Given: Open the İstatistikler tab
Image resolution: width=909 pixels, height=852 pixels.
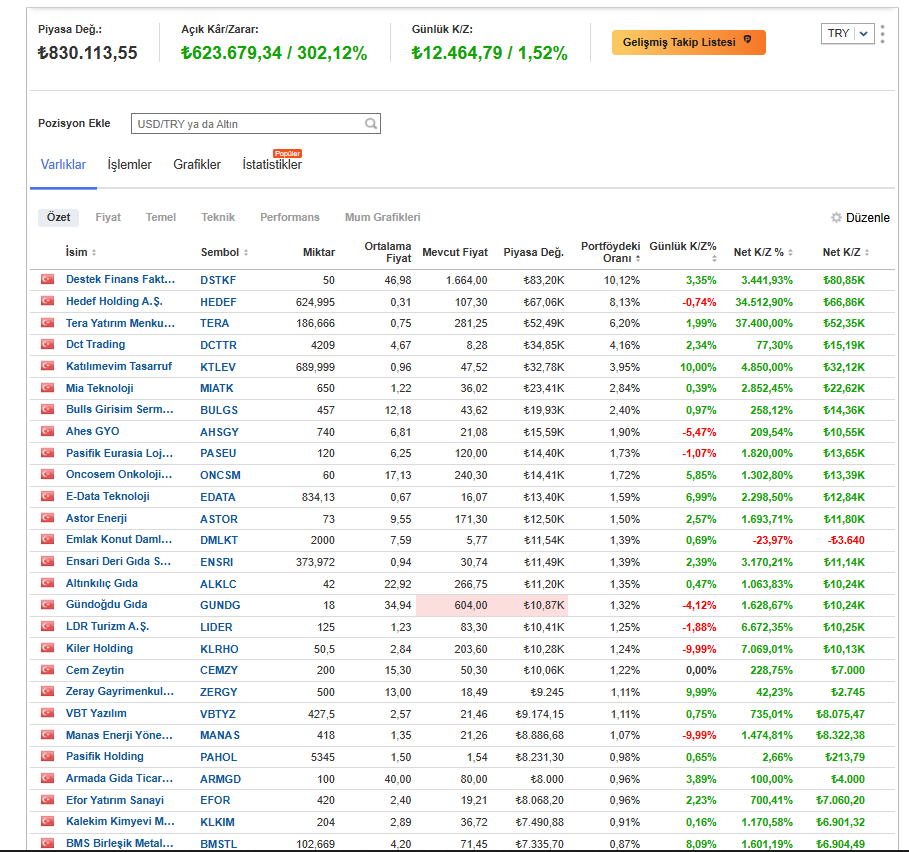Looking at the screenshot, I should (272, 165).
